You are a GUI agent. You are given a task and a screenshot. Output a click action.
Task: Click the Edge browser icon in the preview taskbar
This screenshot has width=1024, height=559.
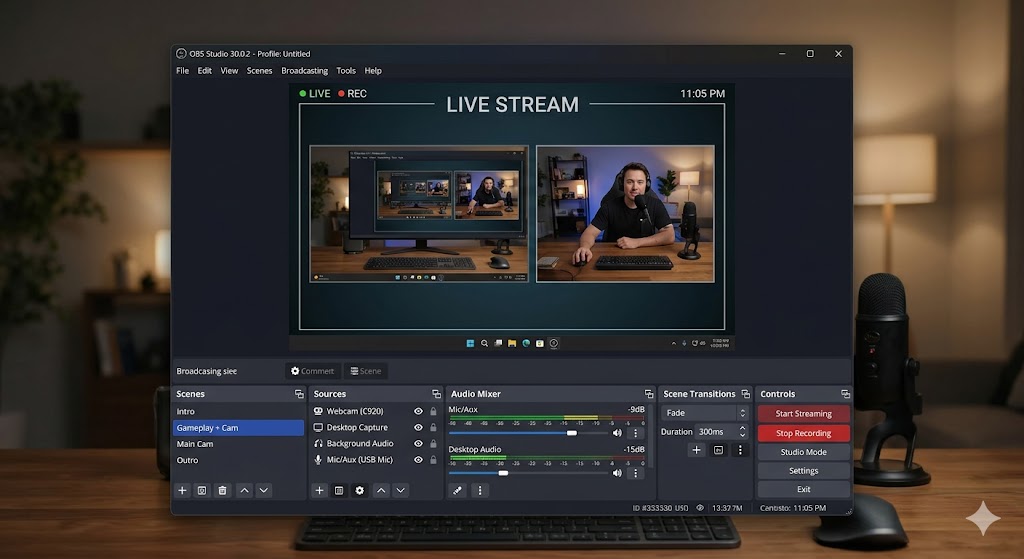coord(526,343)
